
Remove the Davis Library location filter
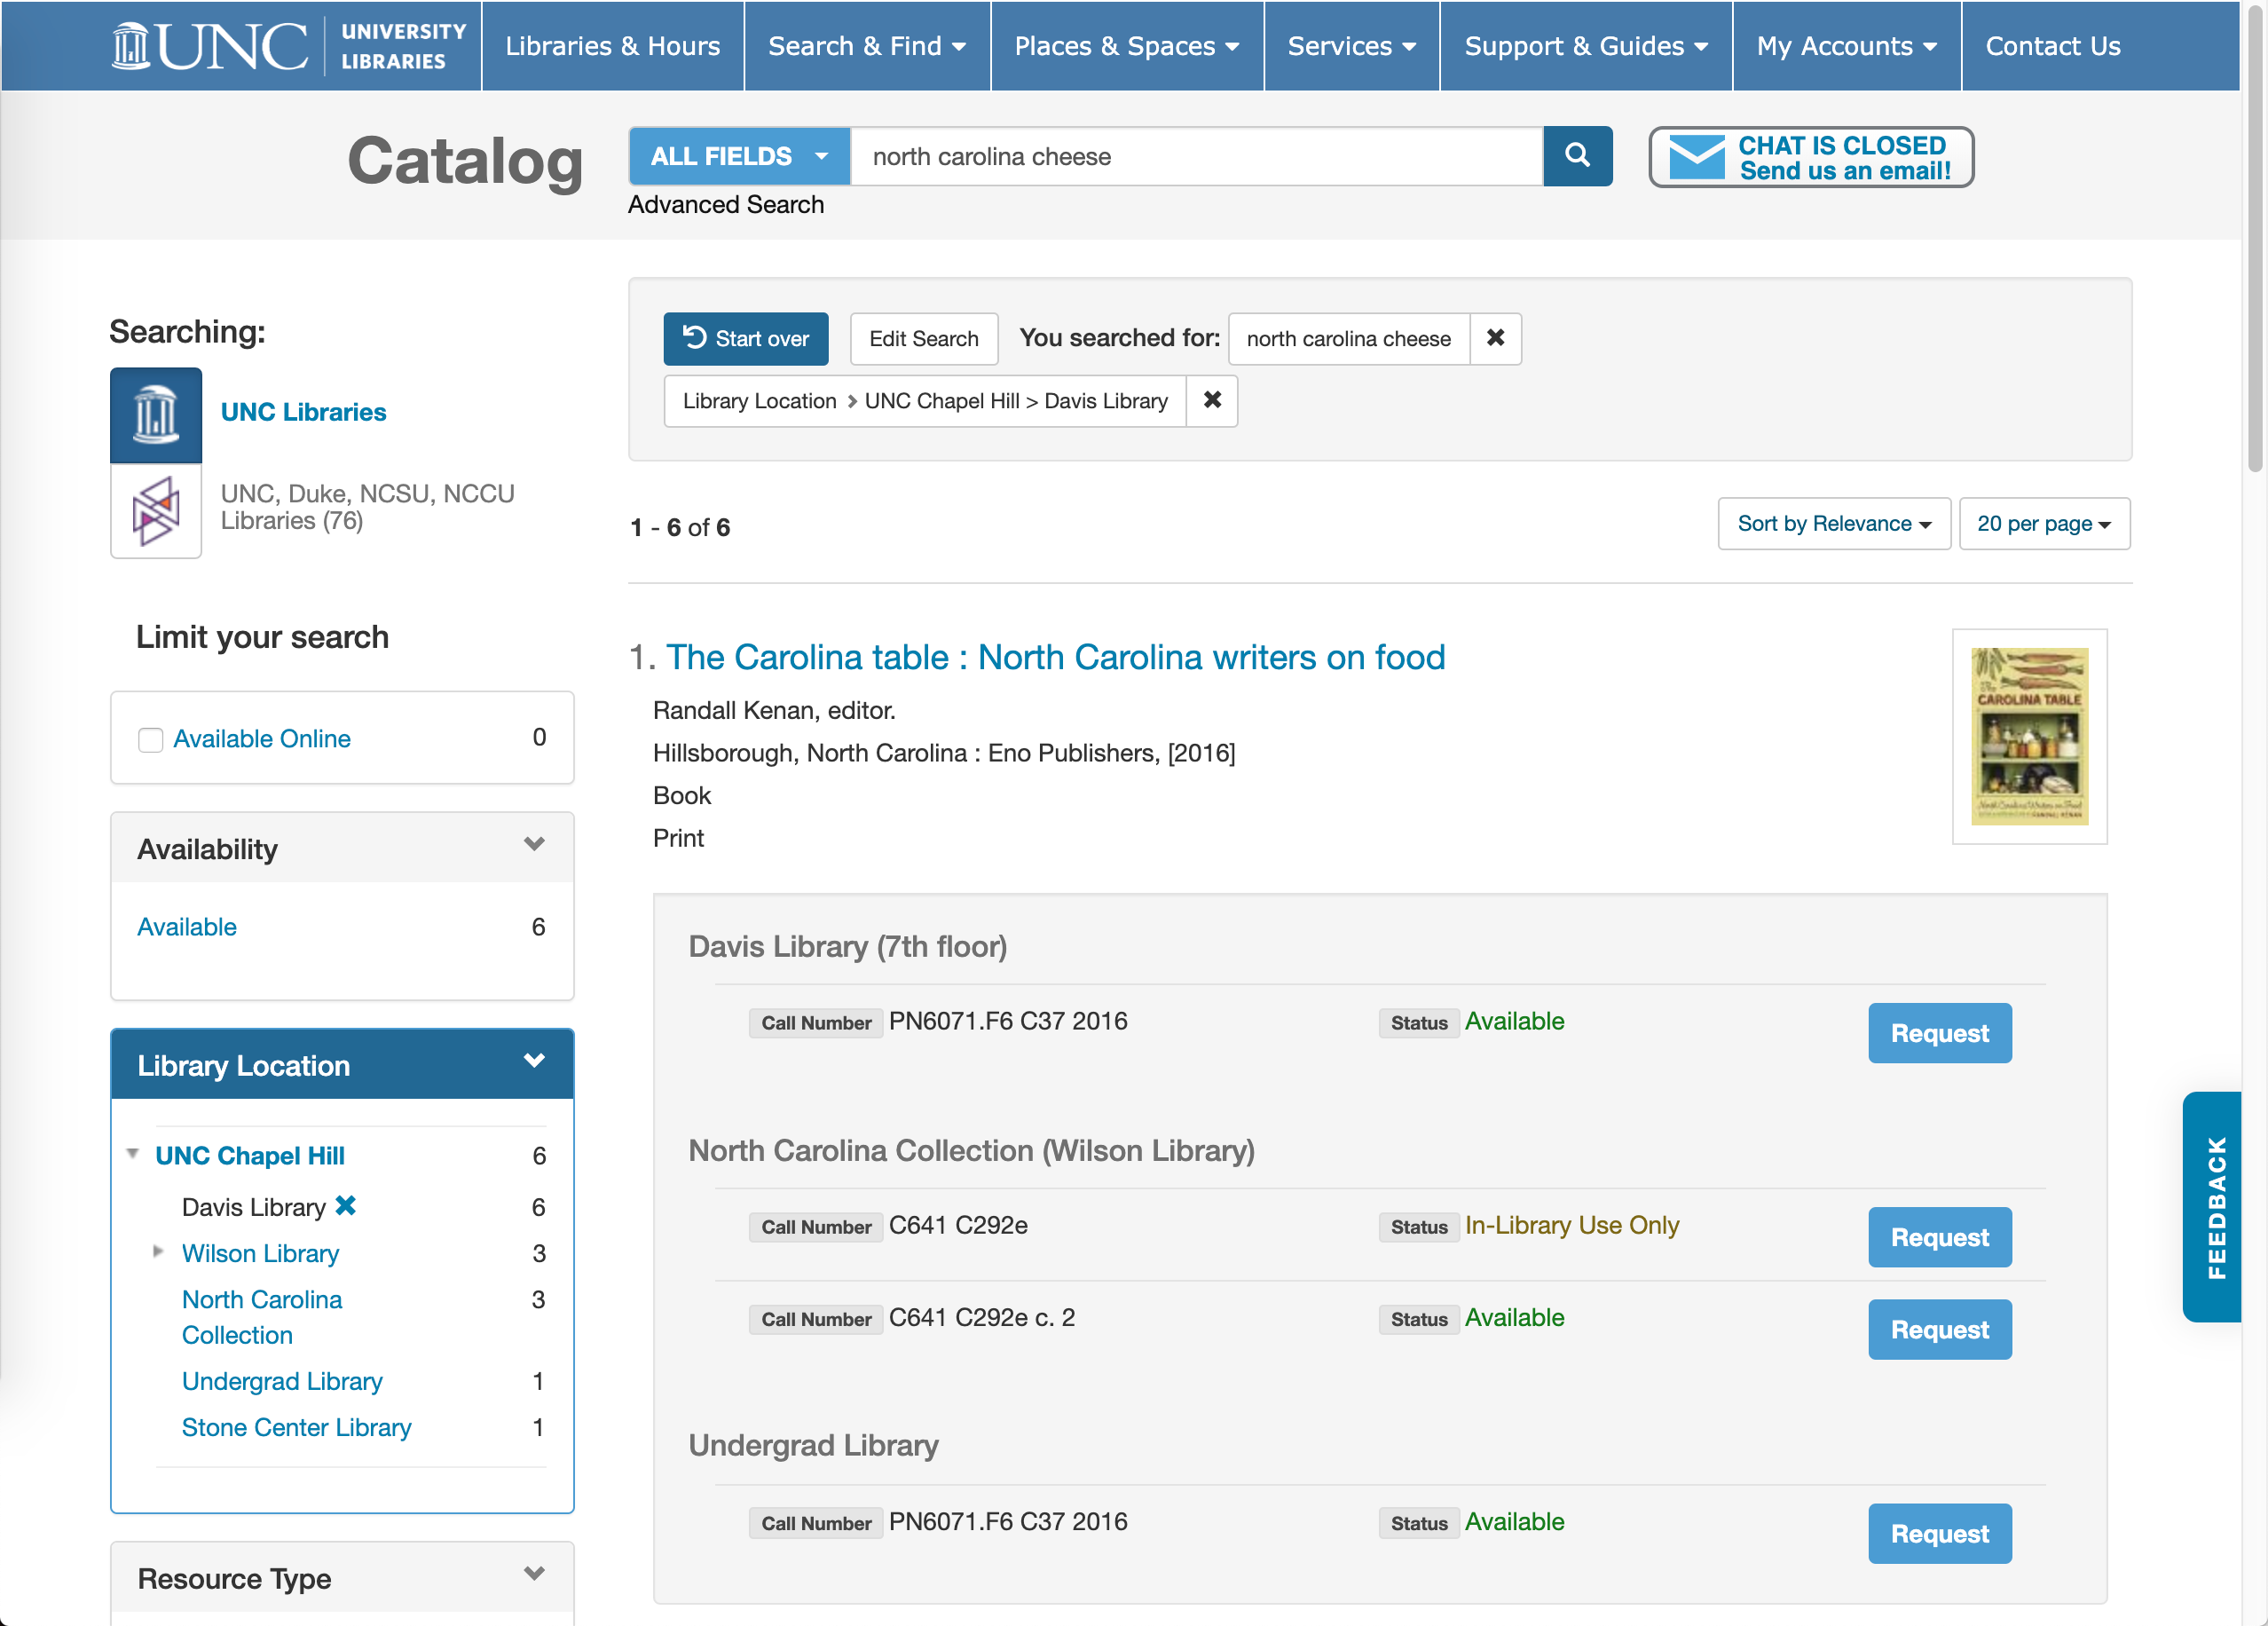pyautogui.click(x=1212, y=400)
